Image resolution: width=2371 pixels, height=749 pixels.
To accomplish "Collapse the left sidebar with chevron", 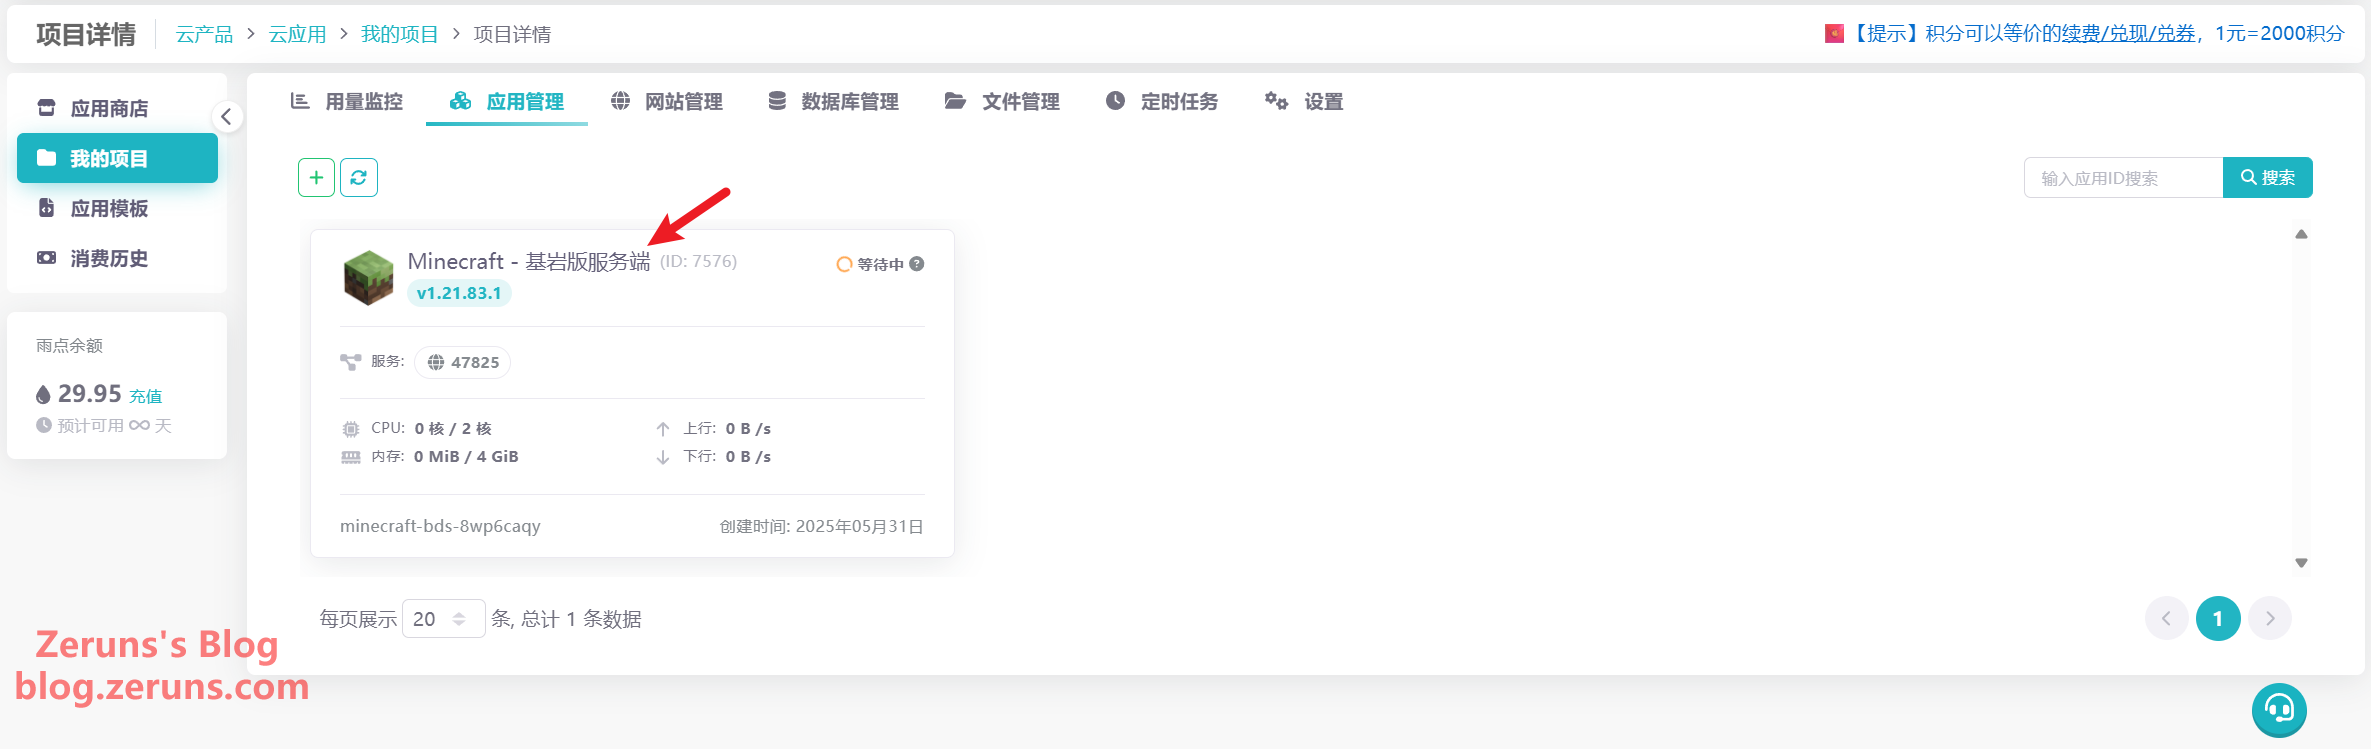I will click(x=226, y=117).
